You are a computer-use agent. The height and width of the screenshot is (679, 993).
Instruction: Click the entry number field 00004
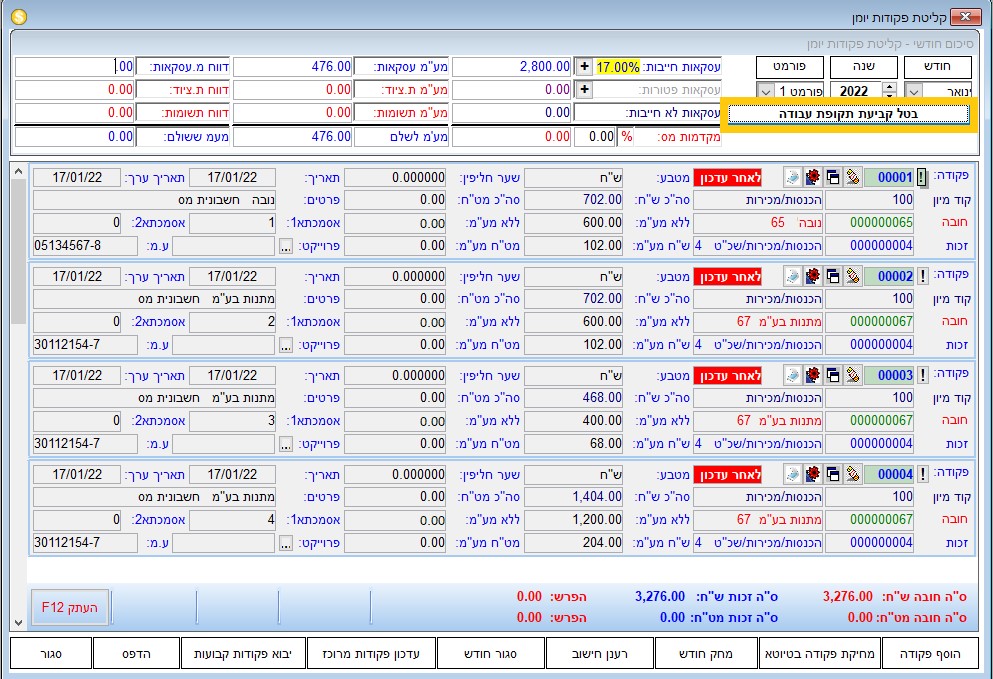tap(889, 474)
